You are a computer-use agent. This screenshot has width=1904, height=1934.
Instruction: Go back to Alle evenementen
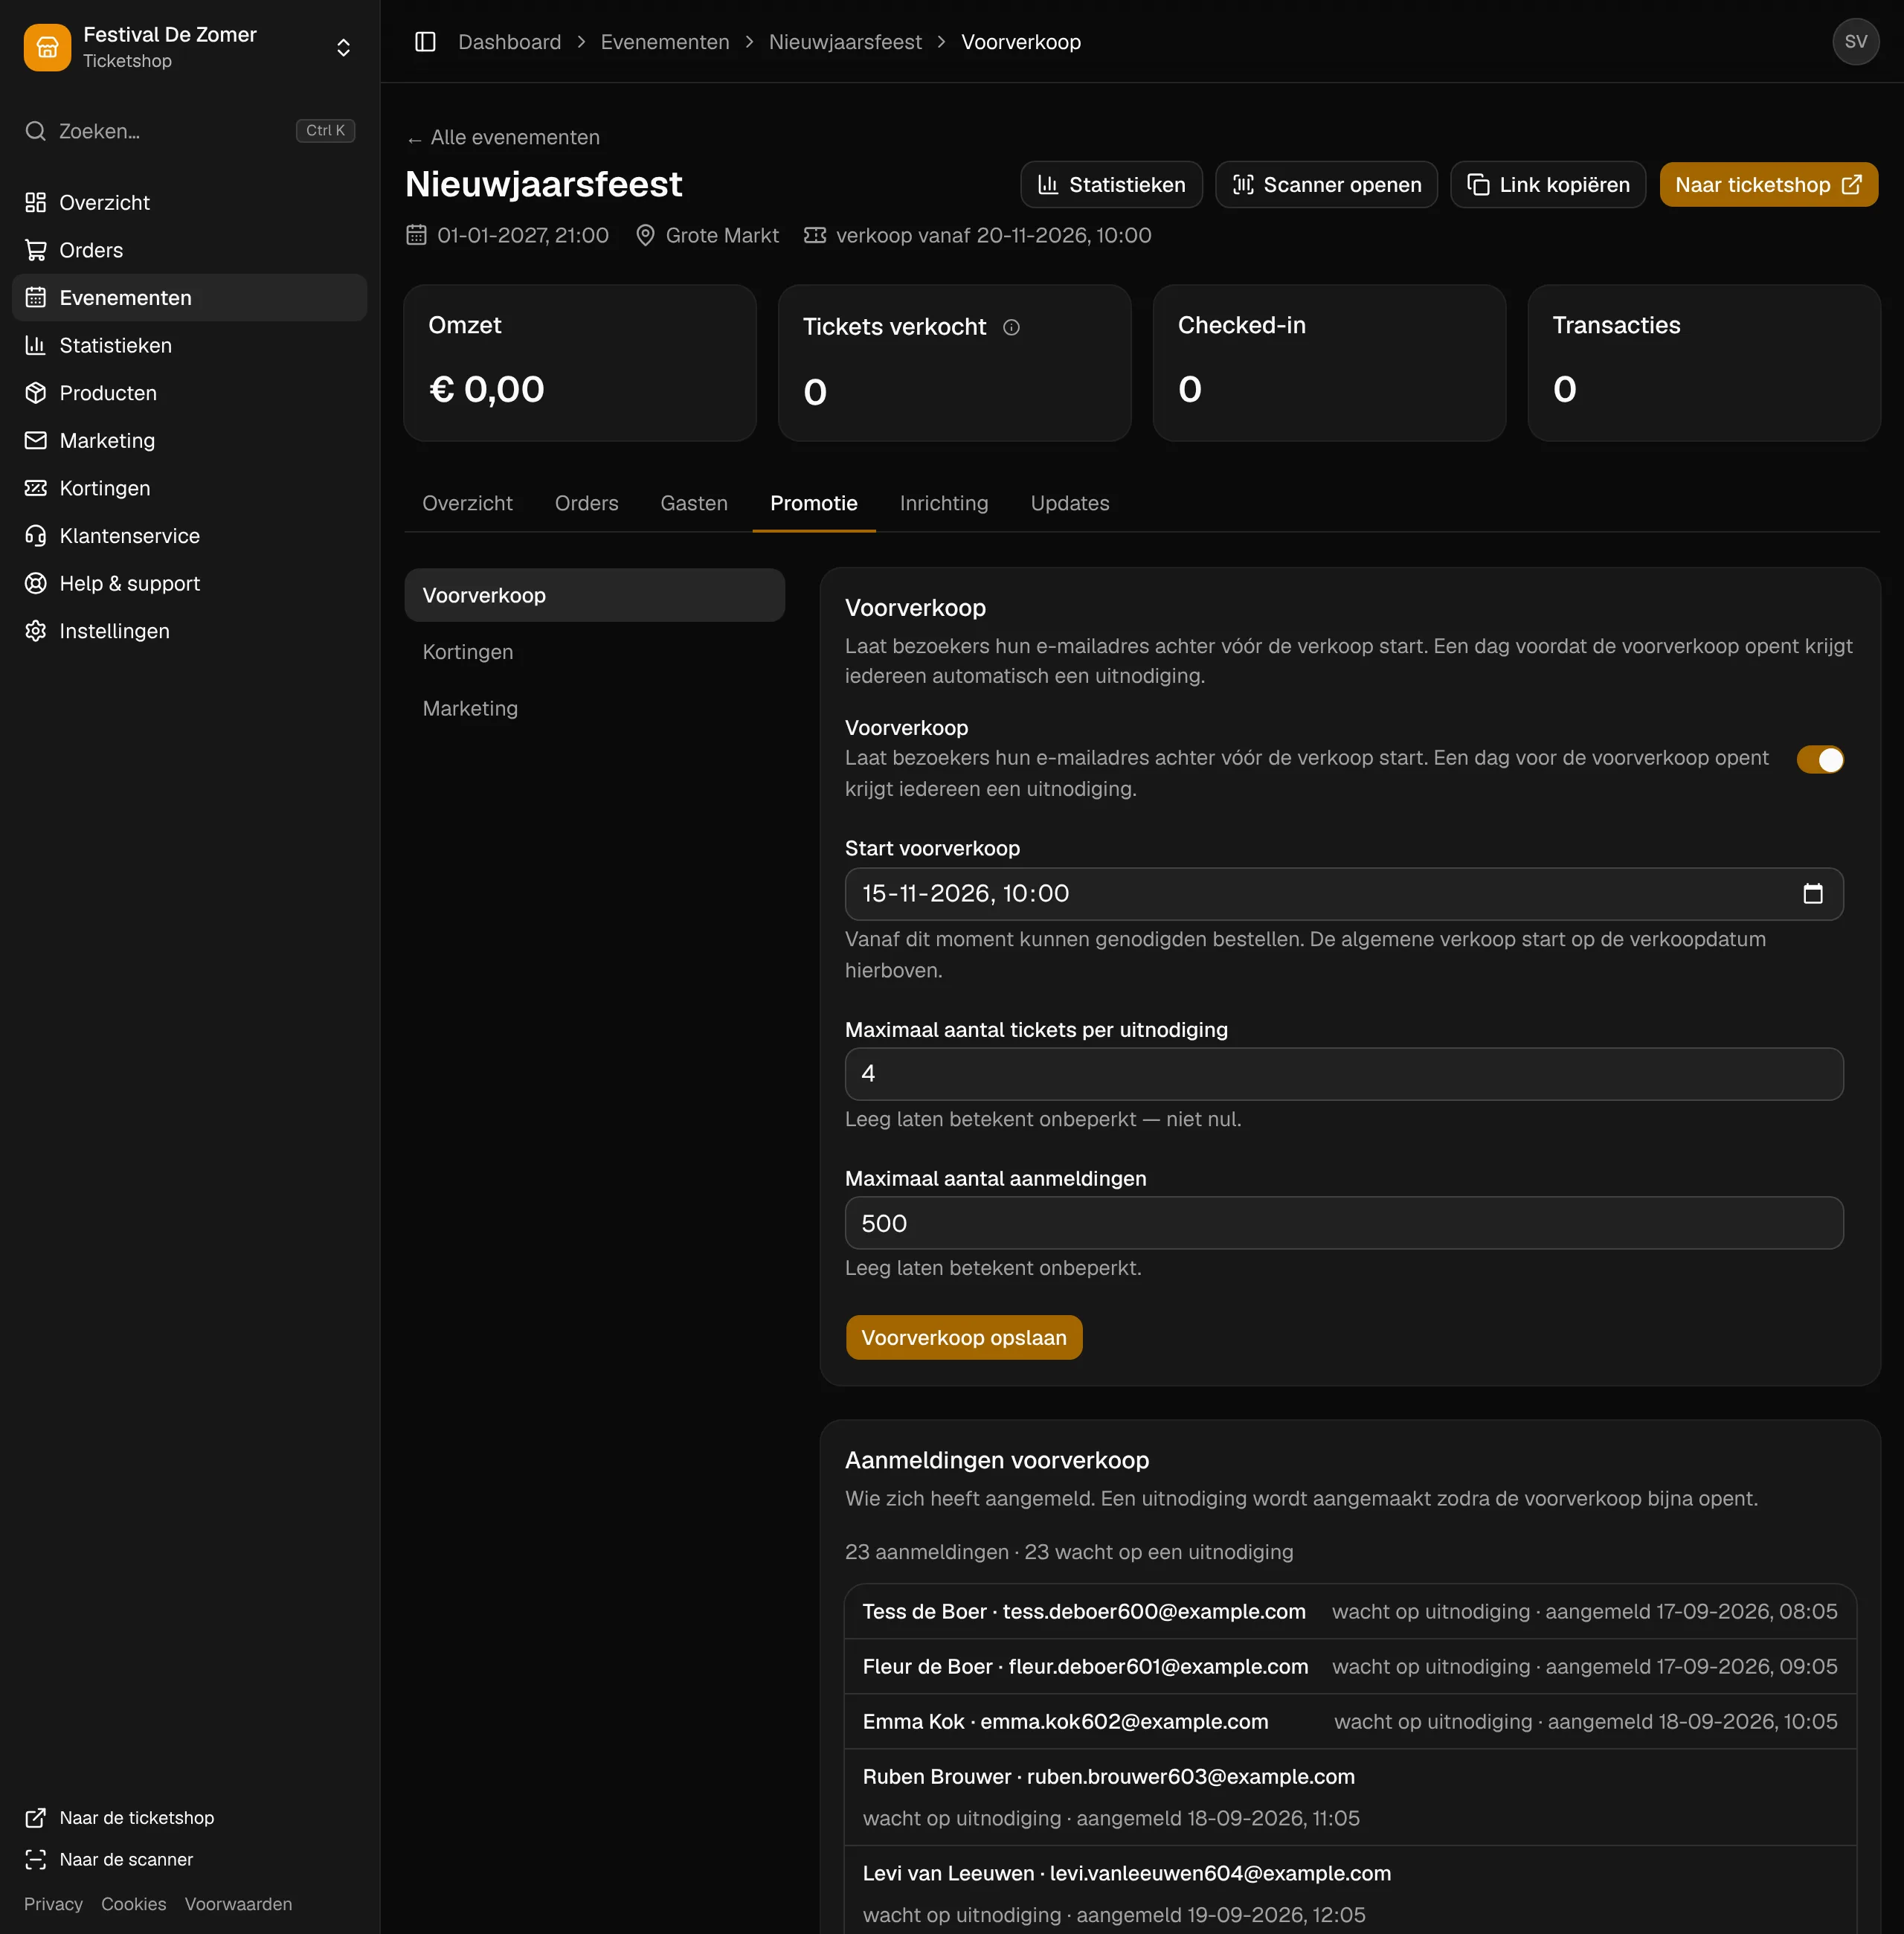(x=503, y=137)
